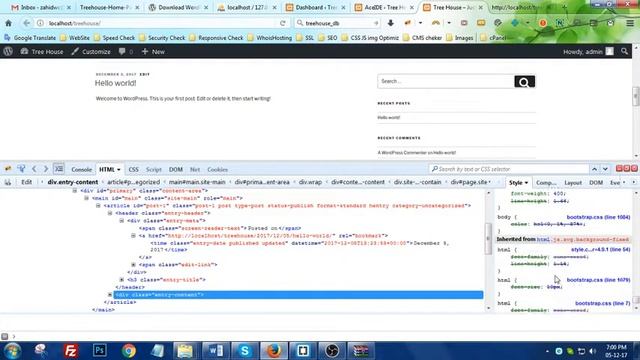Open the Hello world! post title
640x360 pixels.
point(116,83)
